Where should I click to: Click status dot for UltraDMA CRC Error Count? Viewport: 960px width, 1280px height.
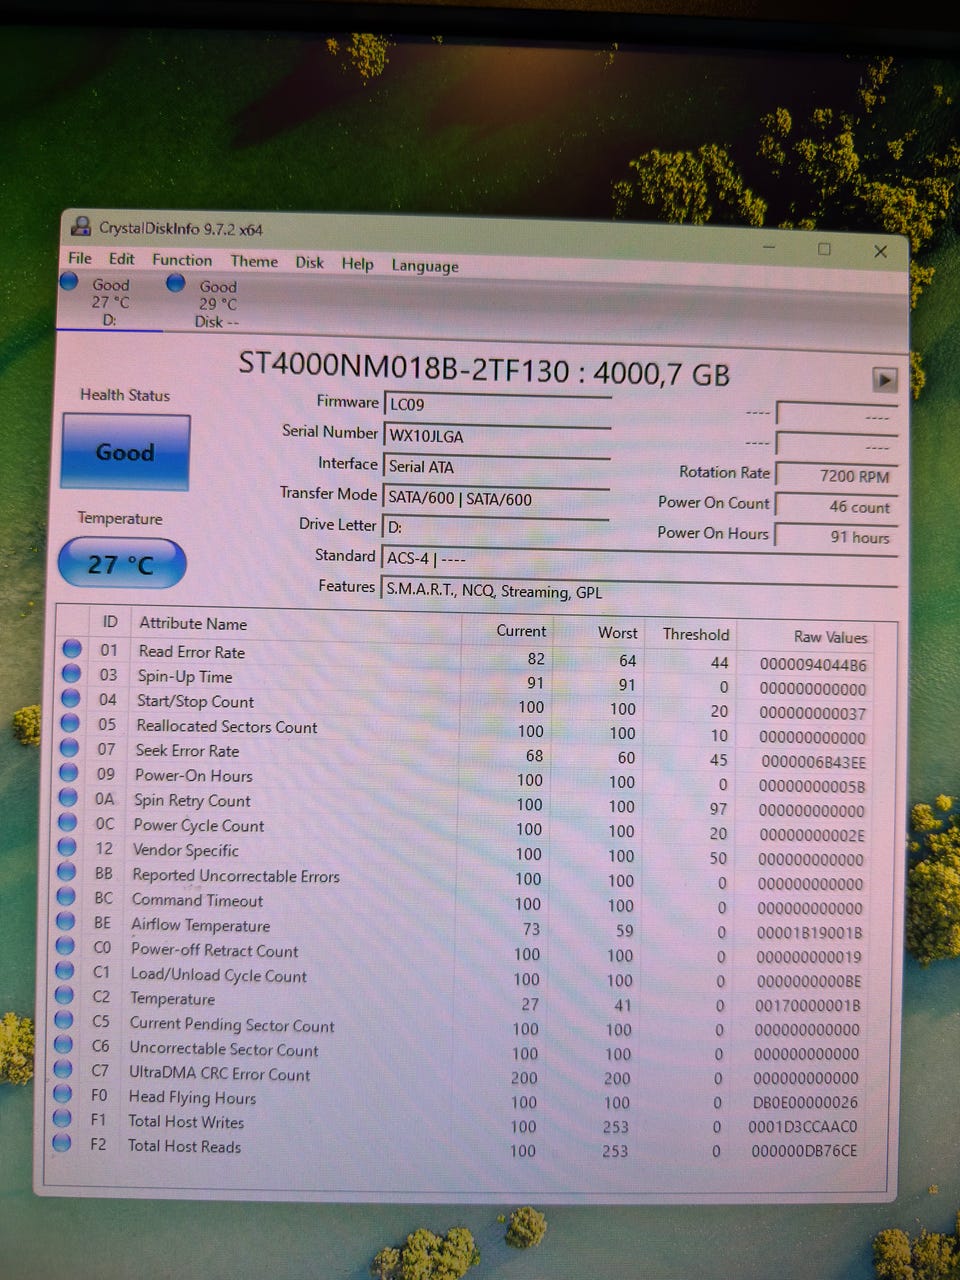tap(63, 1068)
